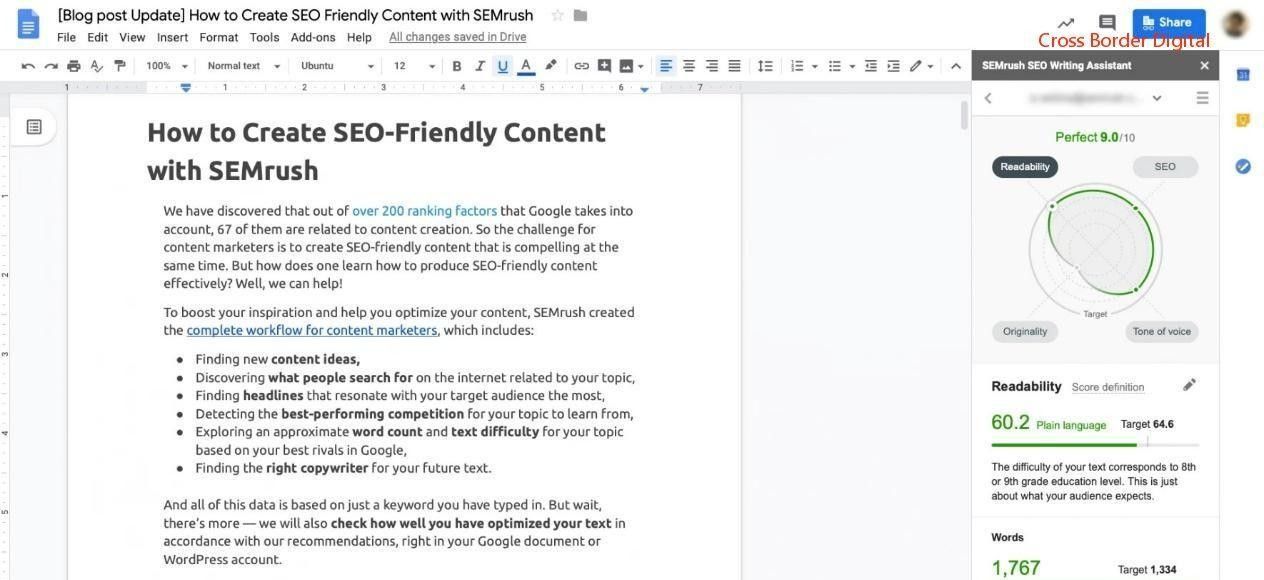
Task: Open the Insert menu
Action: [x=172, y=37]
